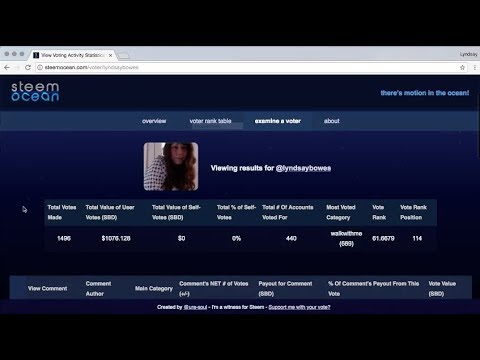Open the about page
Image resolution: width=480 pixels, height=360 pixels.
click(x=332, y=121)
